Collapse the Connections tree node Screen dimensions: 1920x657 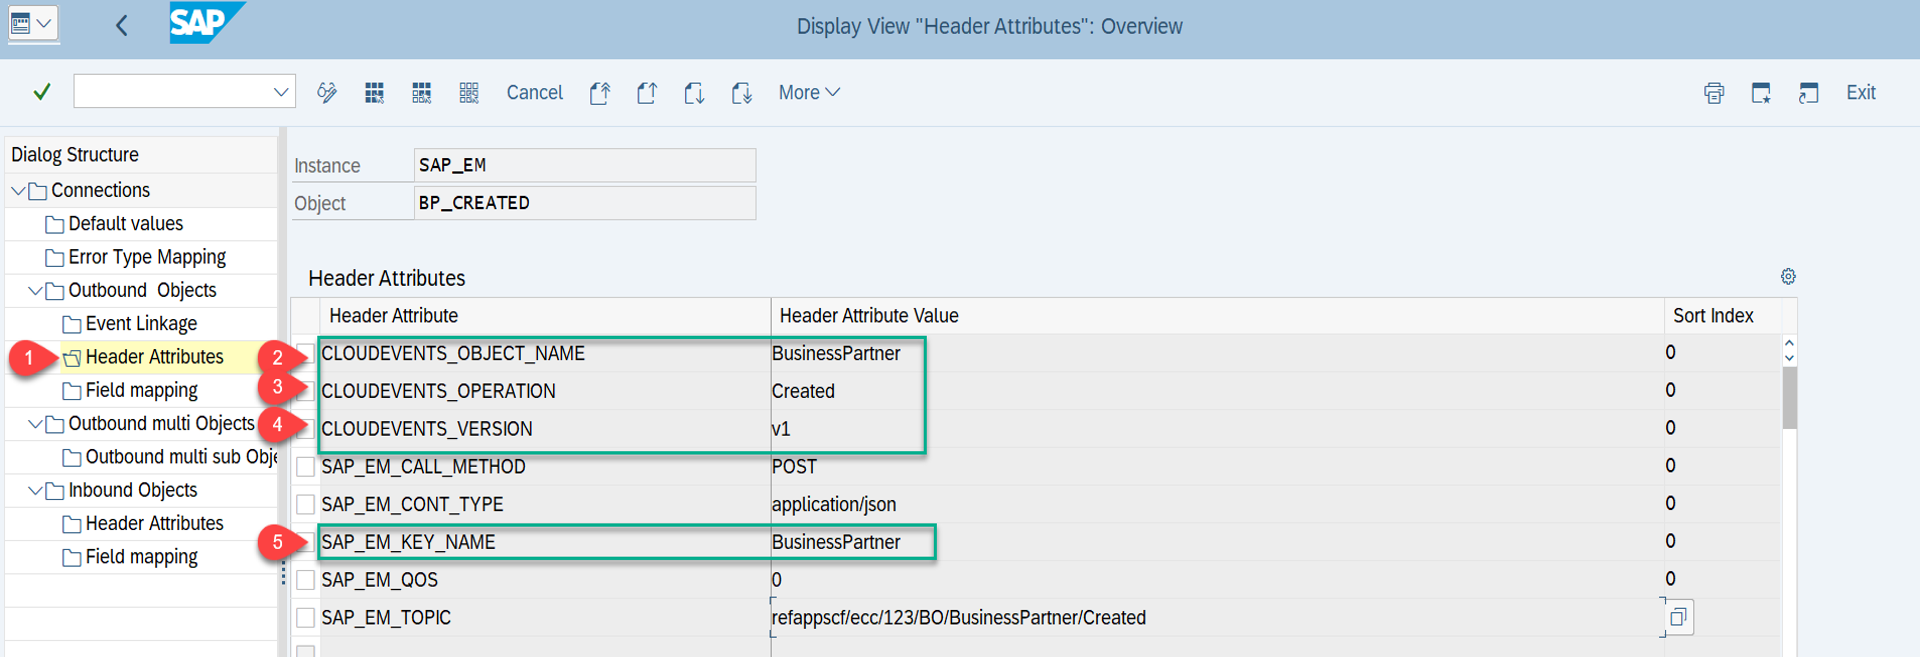[x=18, y=190]
